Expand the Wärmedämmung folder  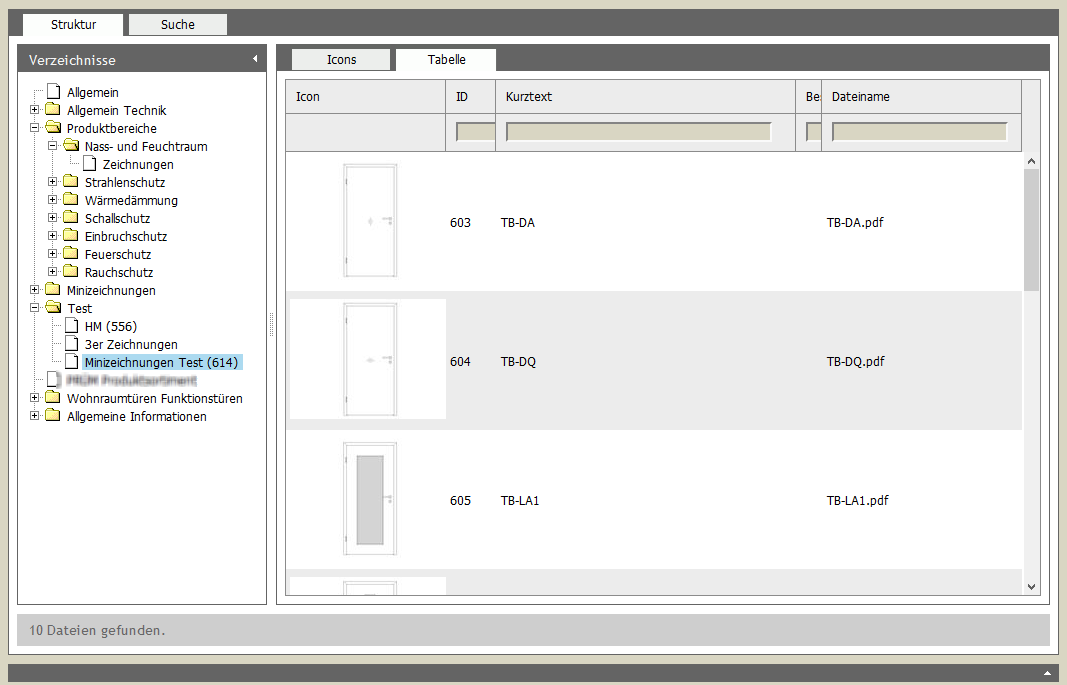53,200
